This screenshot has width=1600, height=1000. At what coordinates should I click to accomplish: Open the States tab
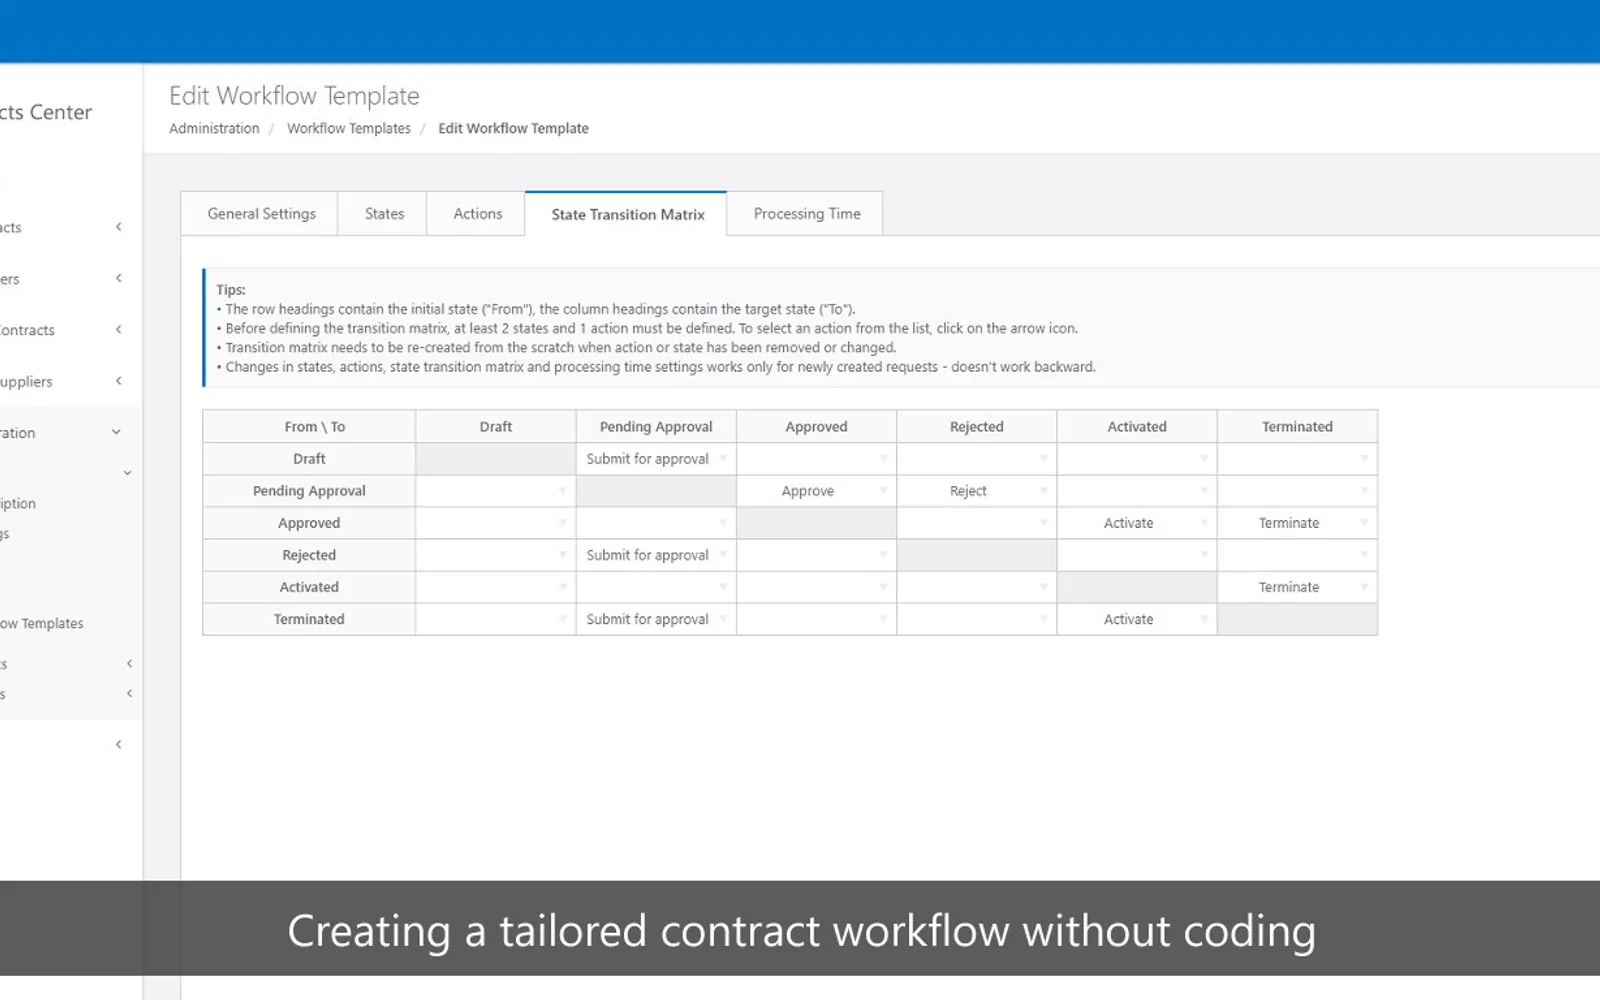384,214
